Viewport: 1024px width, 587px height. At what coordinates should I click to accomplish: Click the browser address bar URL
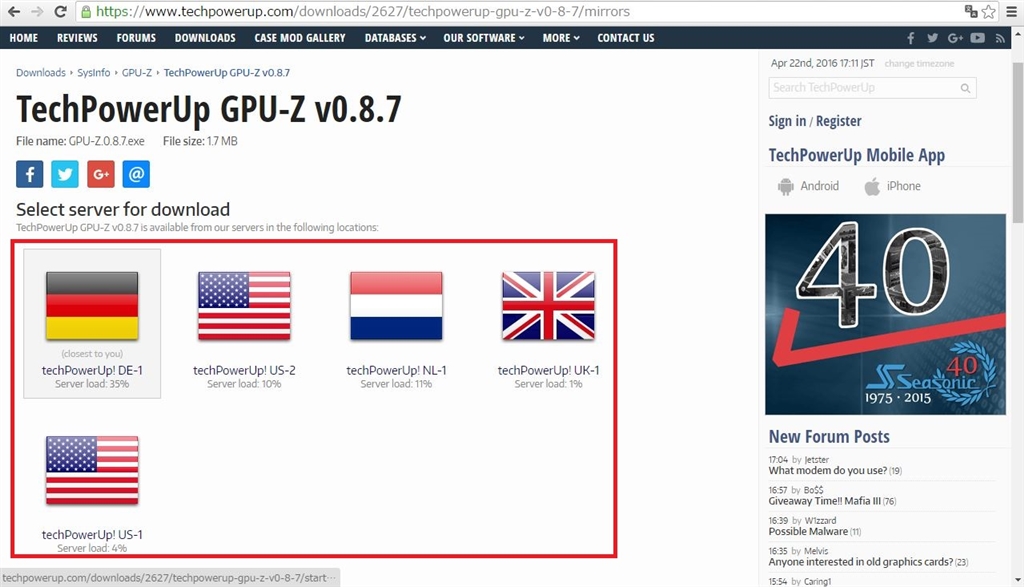coord(362,11)
